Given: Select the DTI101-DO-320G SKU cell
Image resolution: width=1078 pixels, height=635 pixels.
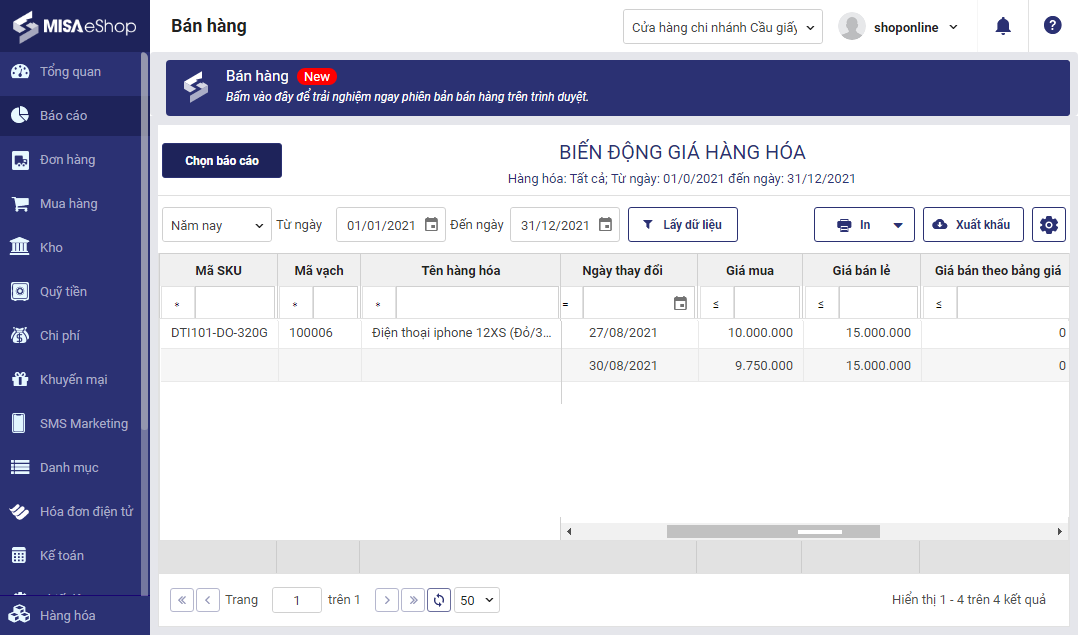Looking at the screenshot, I should (219, 333).
